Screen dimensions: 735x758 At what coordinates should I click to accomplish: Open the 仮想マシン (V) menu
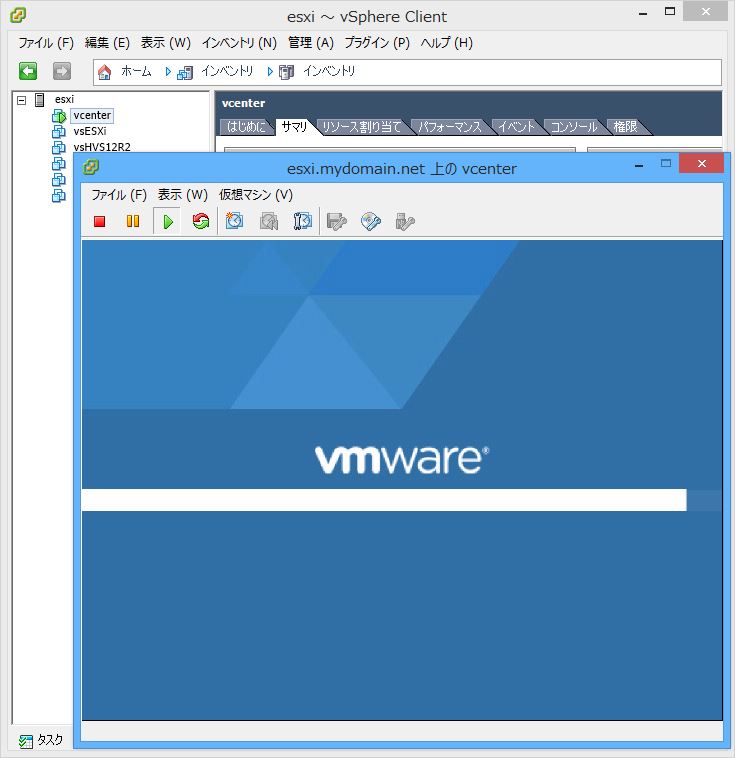click(256, 195)
